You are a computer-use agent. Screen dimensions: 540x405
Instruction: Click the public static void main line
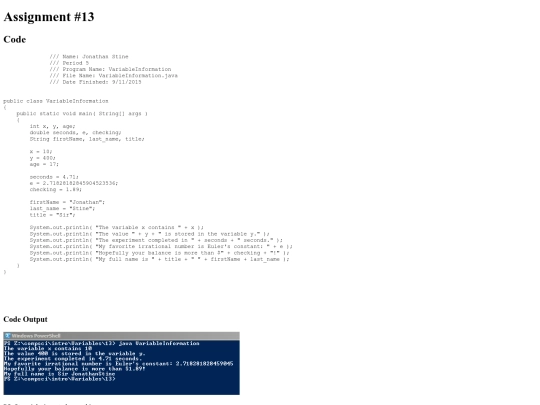point(82,113)
